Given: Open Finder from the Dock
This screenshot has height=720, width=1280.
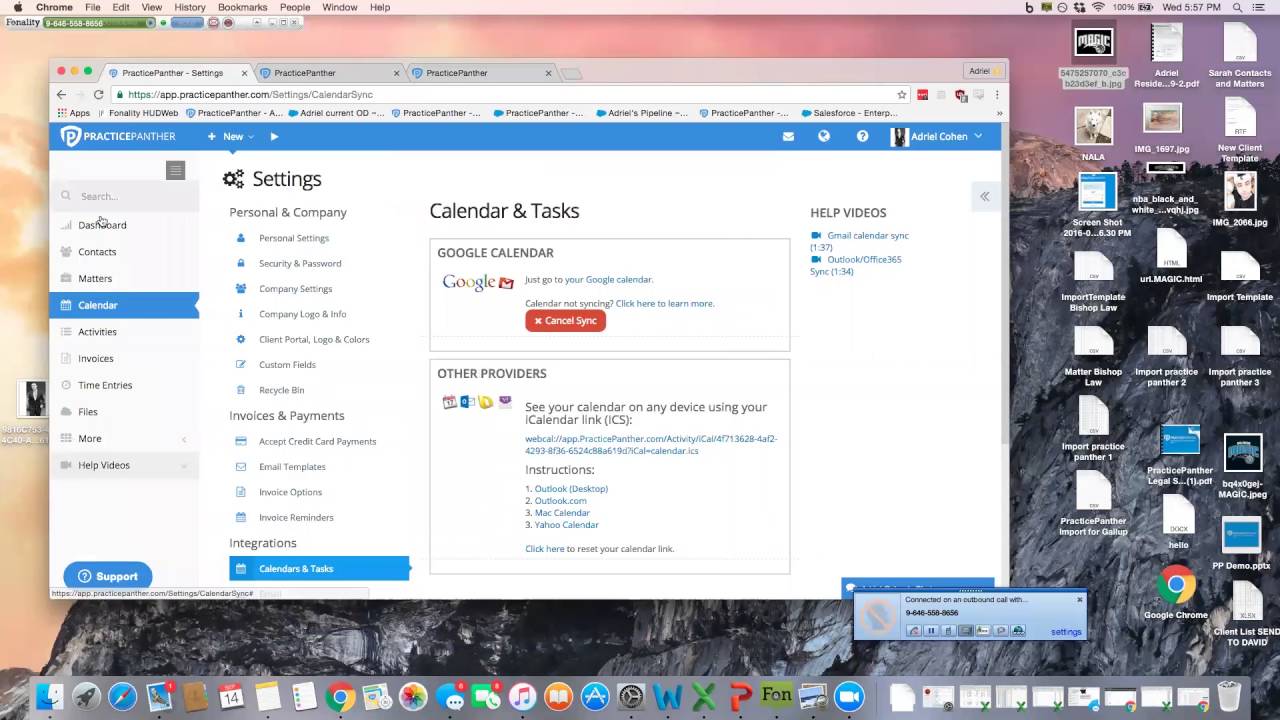Looking at the screenshot, I should coord(50,696).
